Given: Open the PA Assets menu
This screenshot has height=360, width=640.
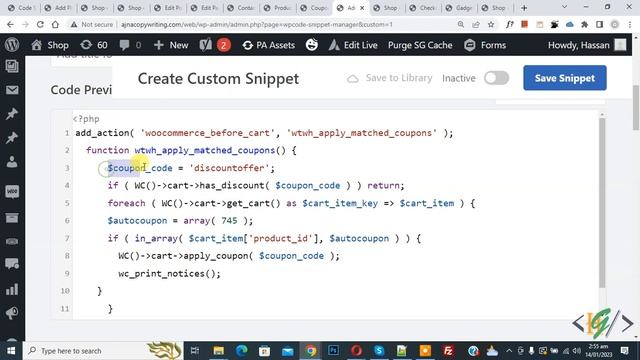Looking at the screenshot, I should click(268, 45).
